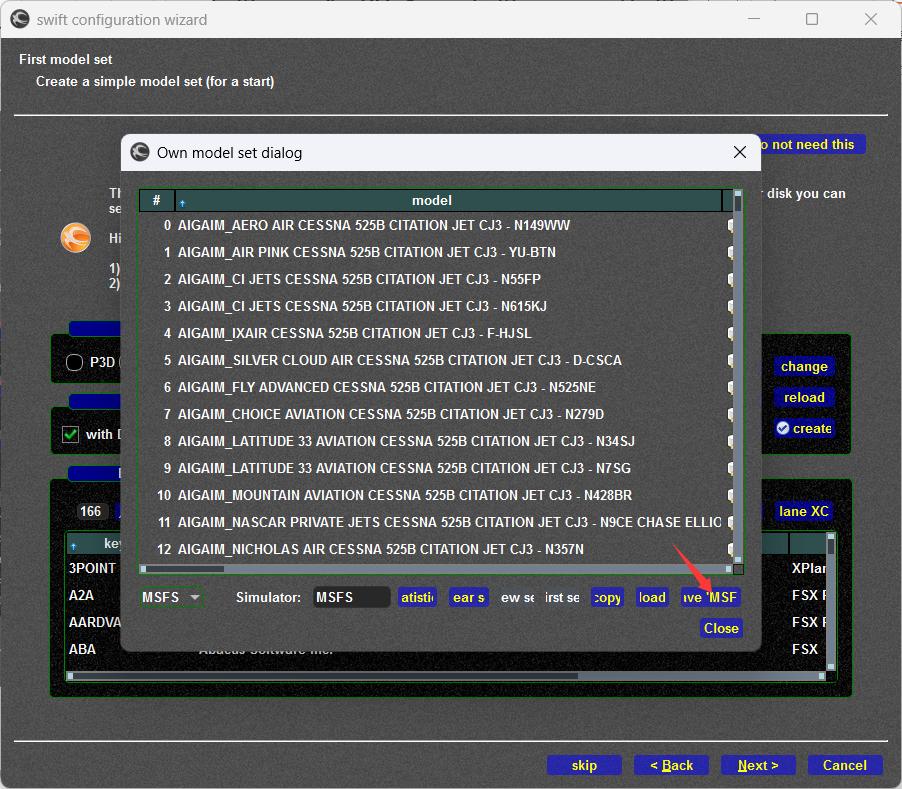Select row 5 Silver Cloud Air D-CSCA
Image resolution: width=902 pixels, height=789 pixels.
click(x=435, y=360)
